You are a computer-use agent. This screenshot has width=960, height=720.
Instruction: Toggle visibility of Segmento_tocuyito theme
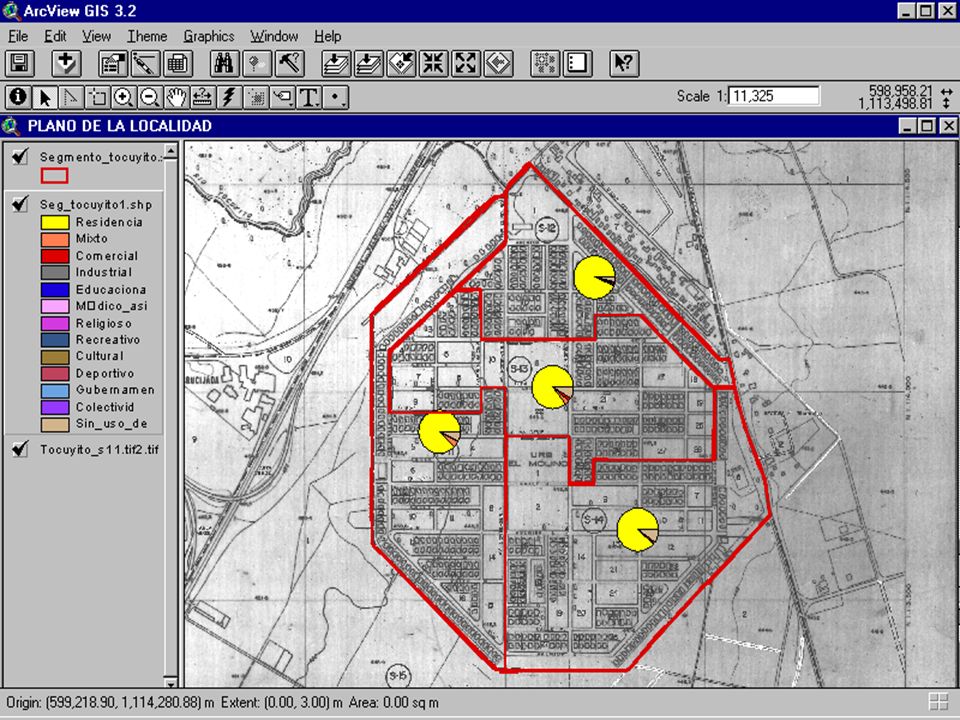(20, 157)
